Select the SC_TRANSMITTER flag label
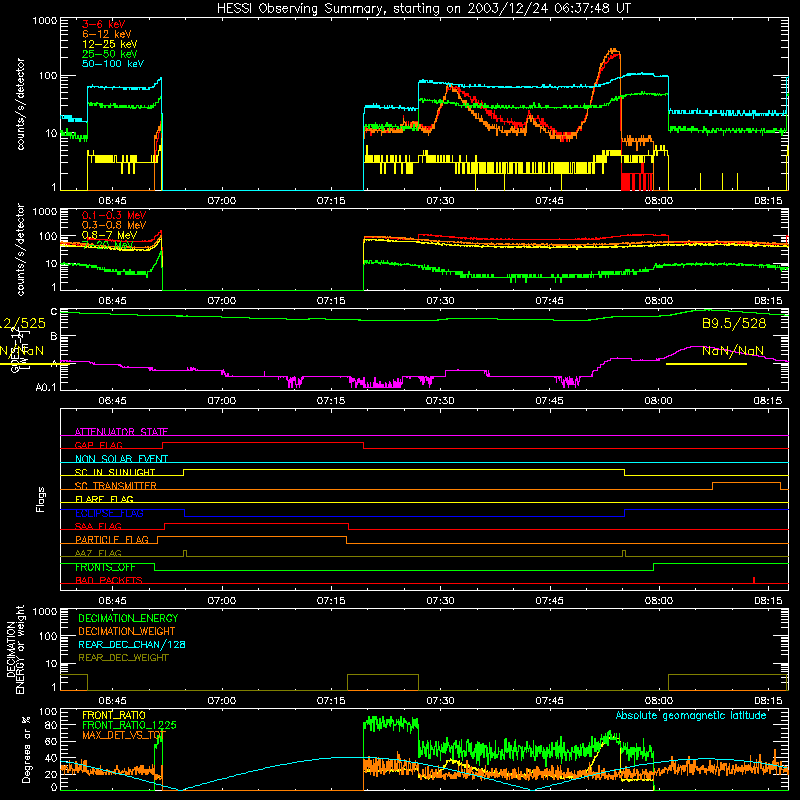Viewport: 800px width, 800px height. coord(116,486)
